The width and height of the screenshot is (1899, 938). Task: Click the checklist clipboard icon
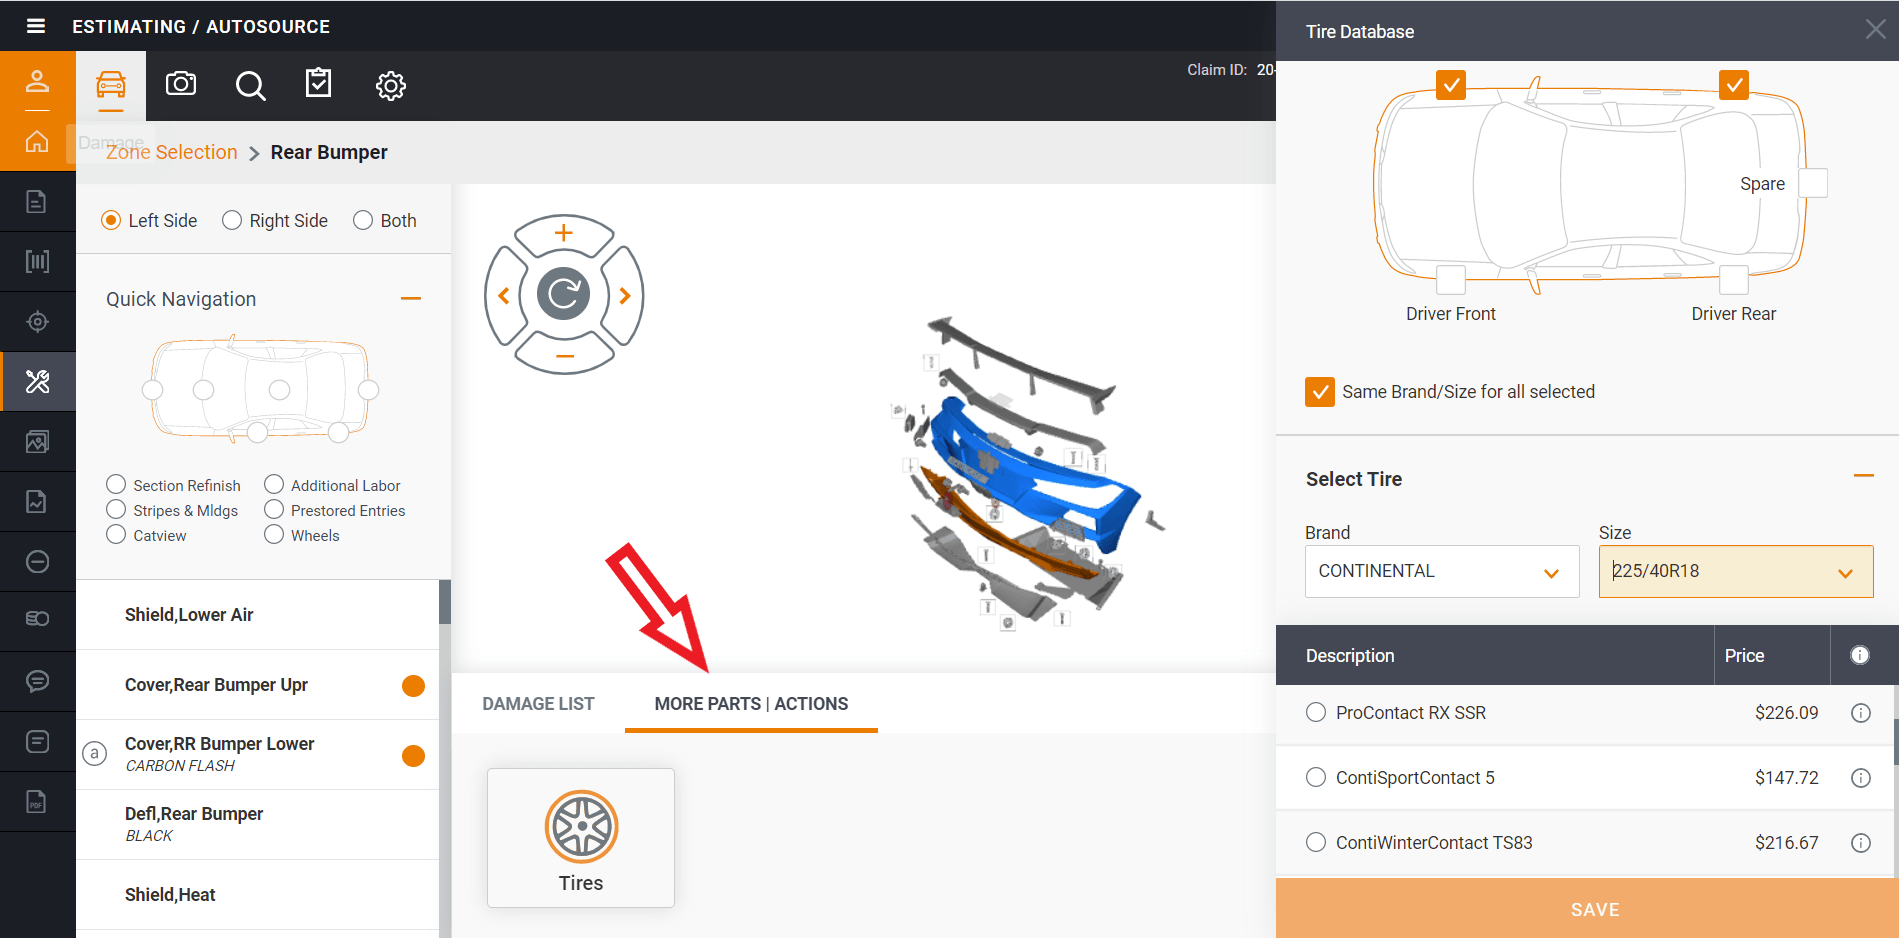(318, 86)
